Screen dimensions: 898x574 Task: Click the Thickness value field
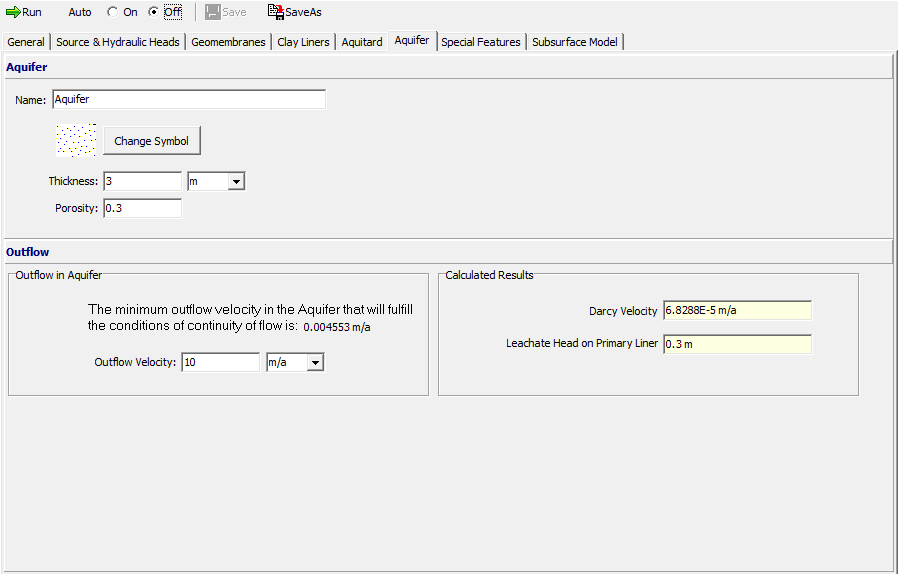(141, 182)
